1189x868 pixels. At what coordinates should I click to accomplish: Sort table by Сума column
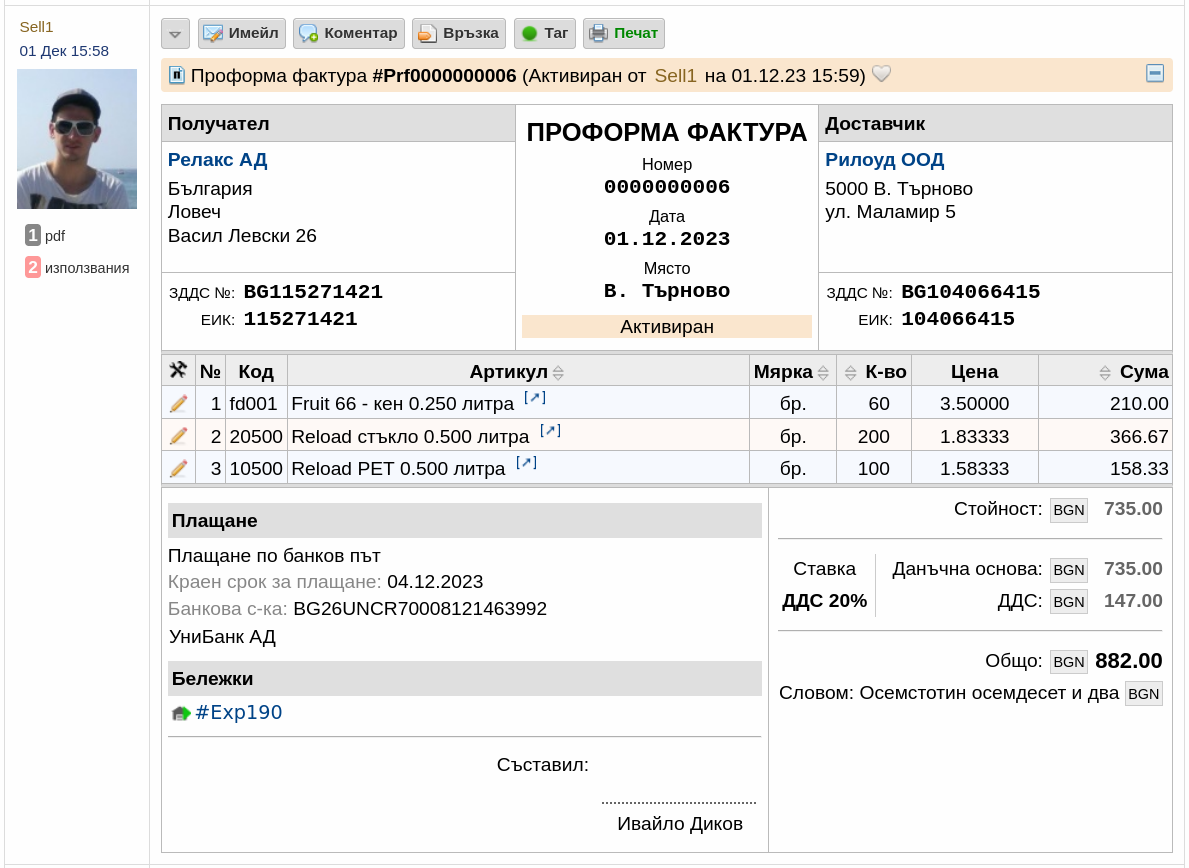[x=1105, y=372]
